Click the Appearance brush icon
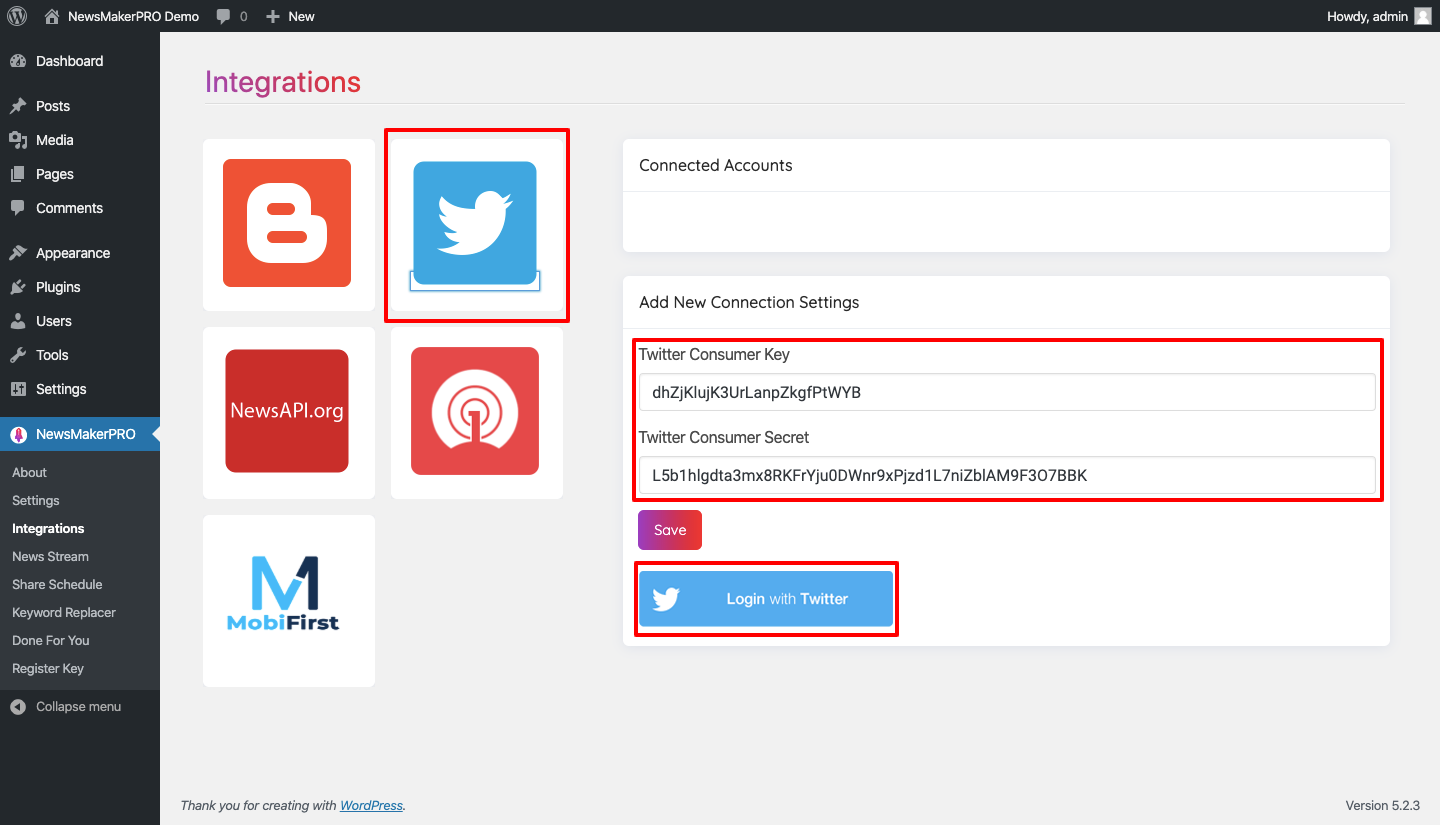The image size is (1440, 825). click(18, 253)
